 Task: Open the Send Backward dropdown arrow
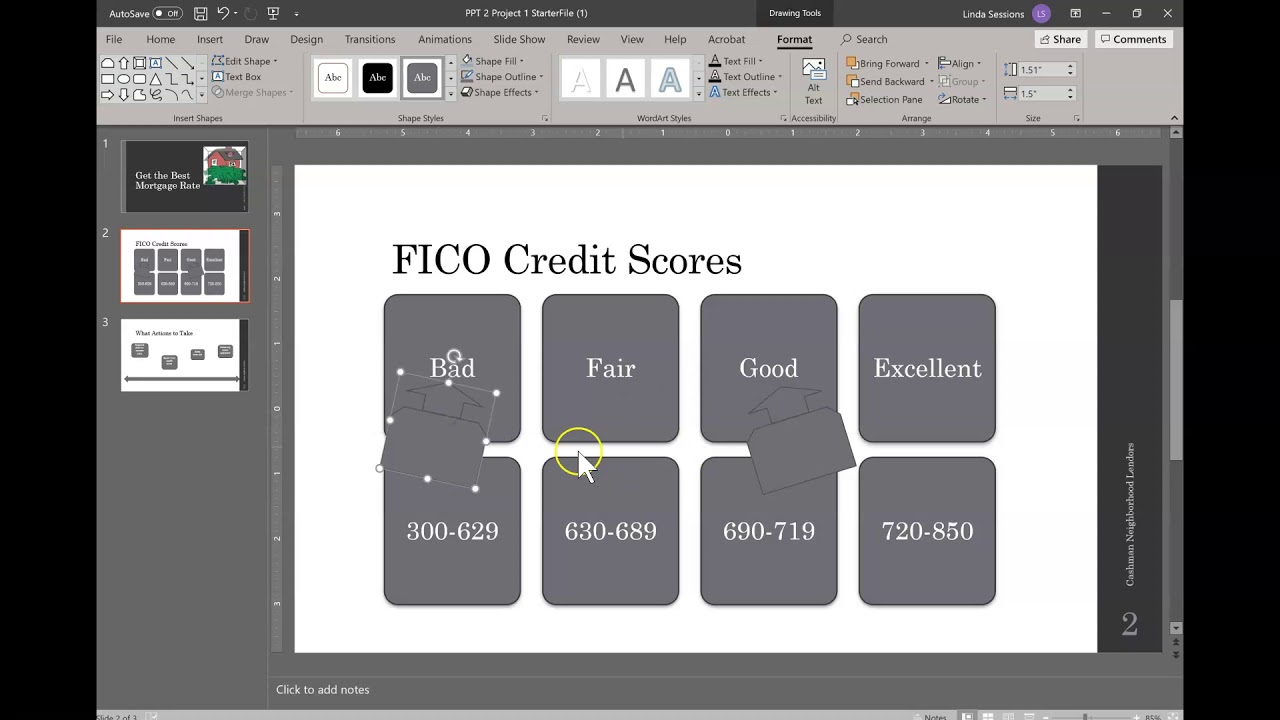tap(931, 81)
